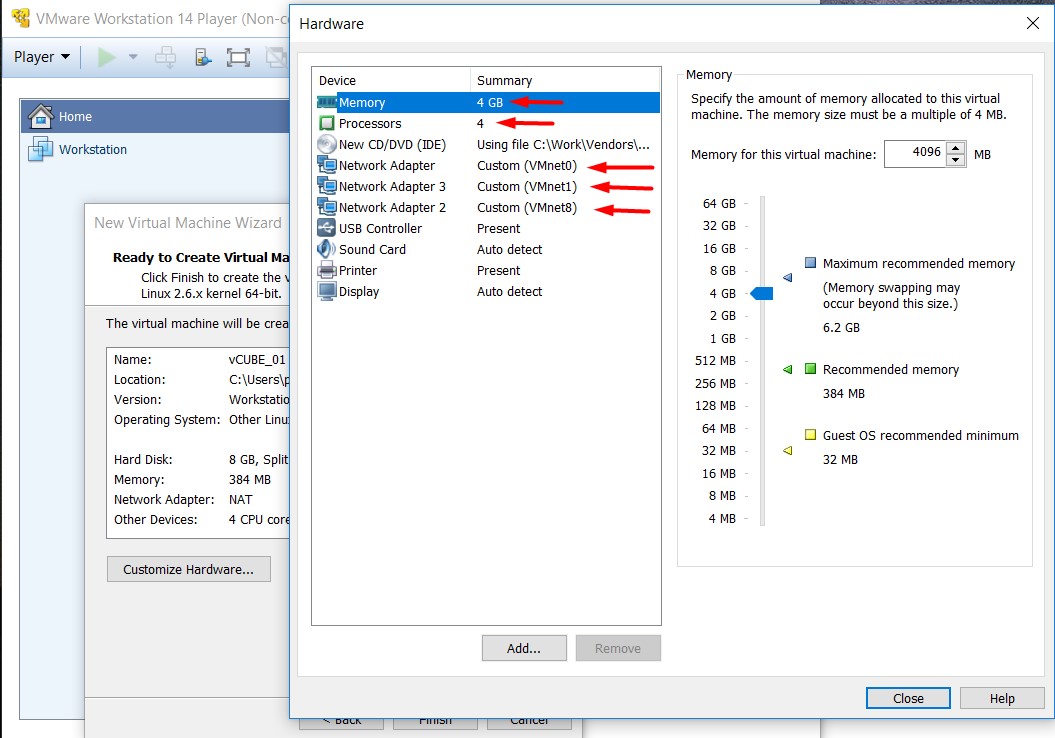1055x738 pixels.
Task: Click the Printer device icon
Action: pos(327,270)
